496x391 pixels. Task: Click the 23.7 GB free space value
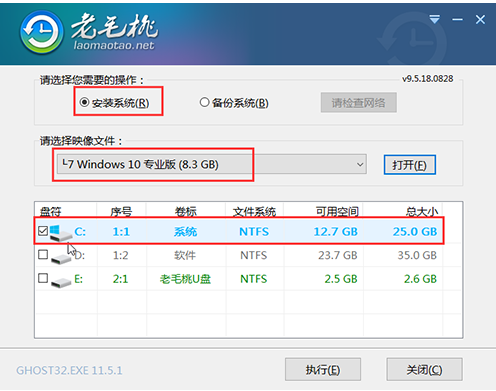tap(338, 255)
